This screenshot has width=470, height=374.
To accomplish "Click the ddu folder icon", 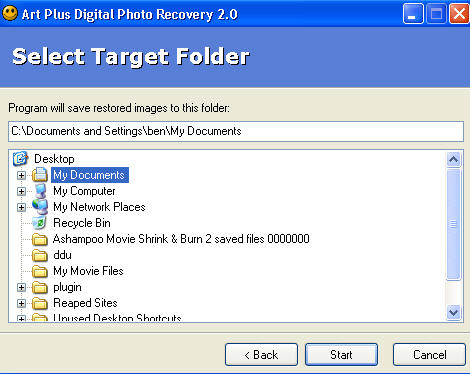I will coord(40,255).
